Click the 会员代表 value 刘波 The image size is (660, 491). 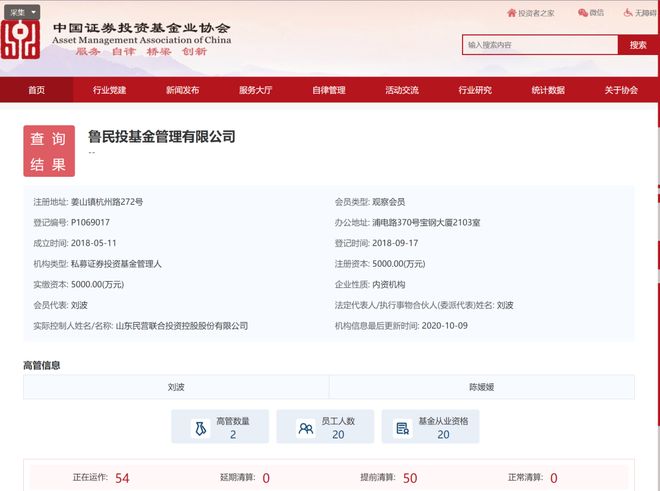tap(79, 305)
